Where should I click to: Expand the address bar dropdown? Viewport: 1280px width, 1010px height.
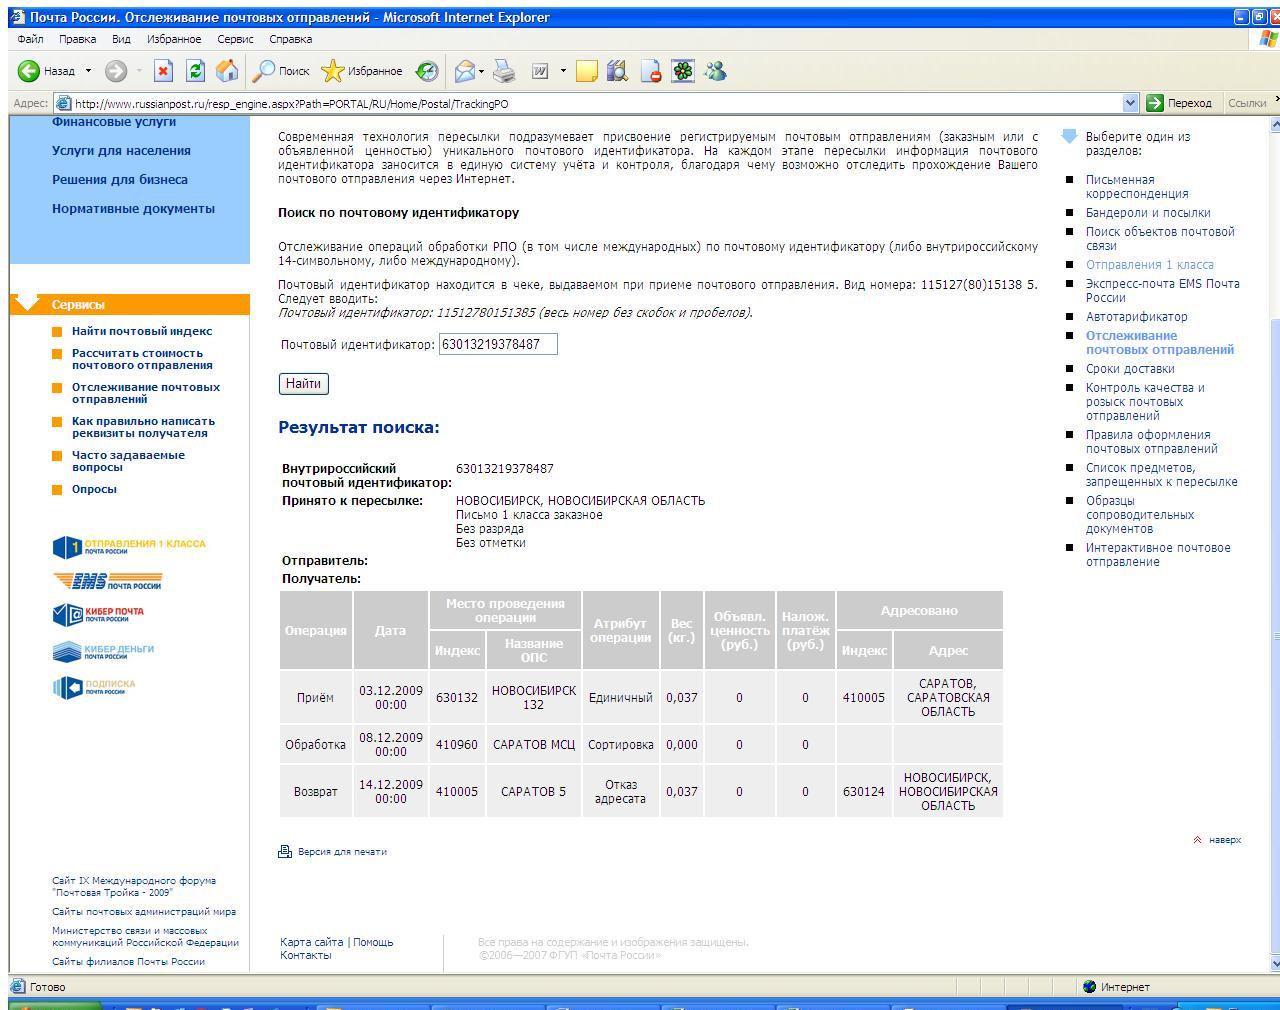point(1131,103)
